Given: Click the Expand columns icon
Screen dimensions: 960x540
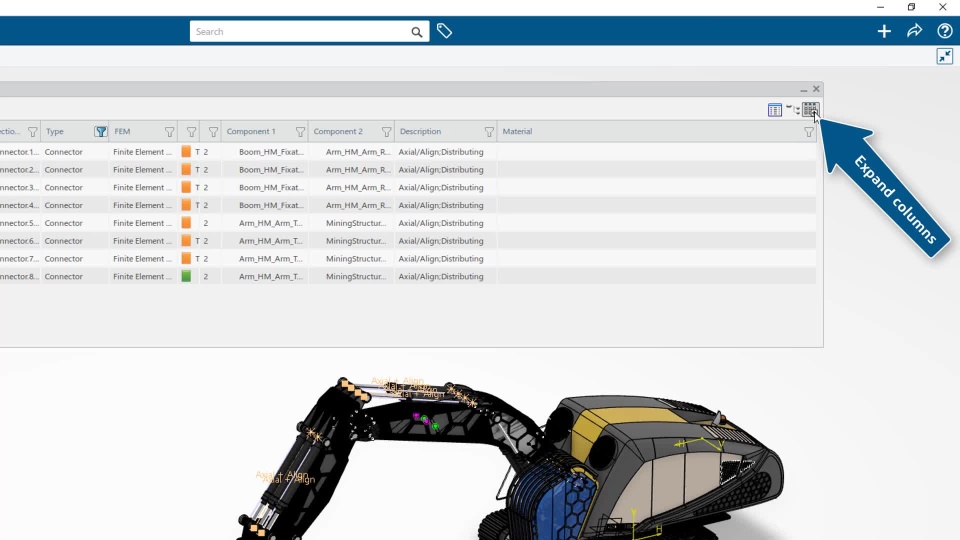Looking at the screenshot, I should (x=810, y=110).
